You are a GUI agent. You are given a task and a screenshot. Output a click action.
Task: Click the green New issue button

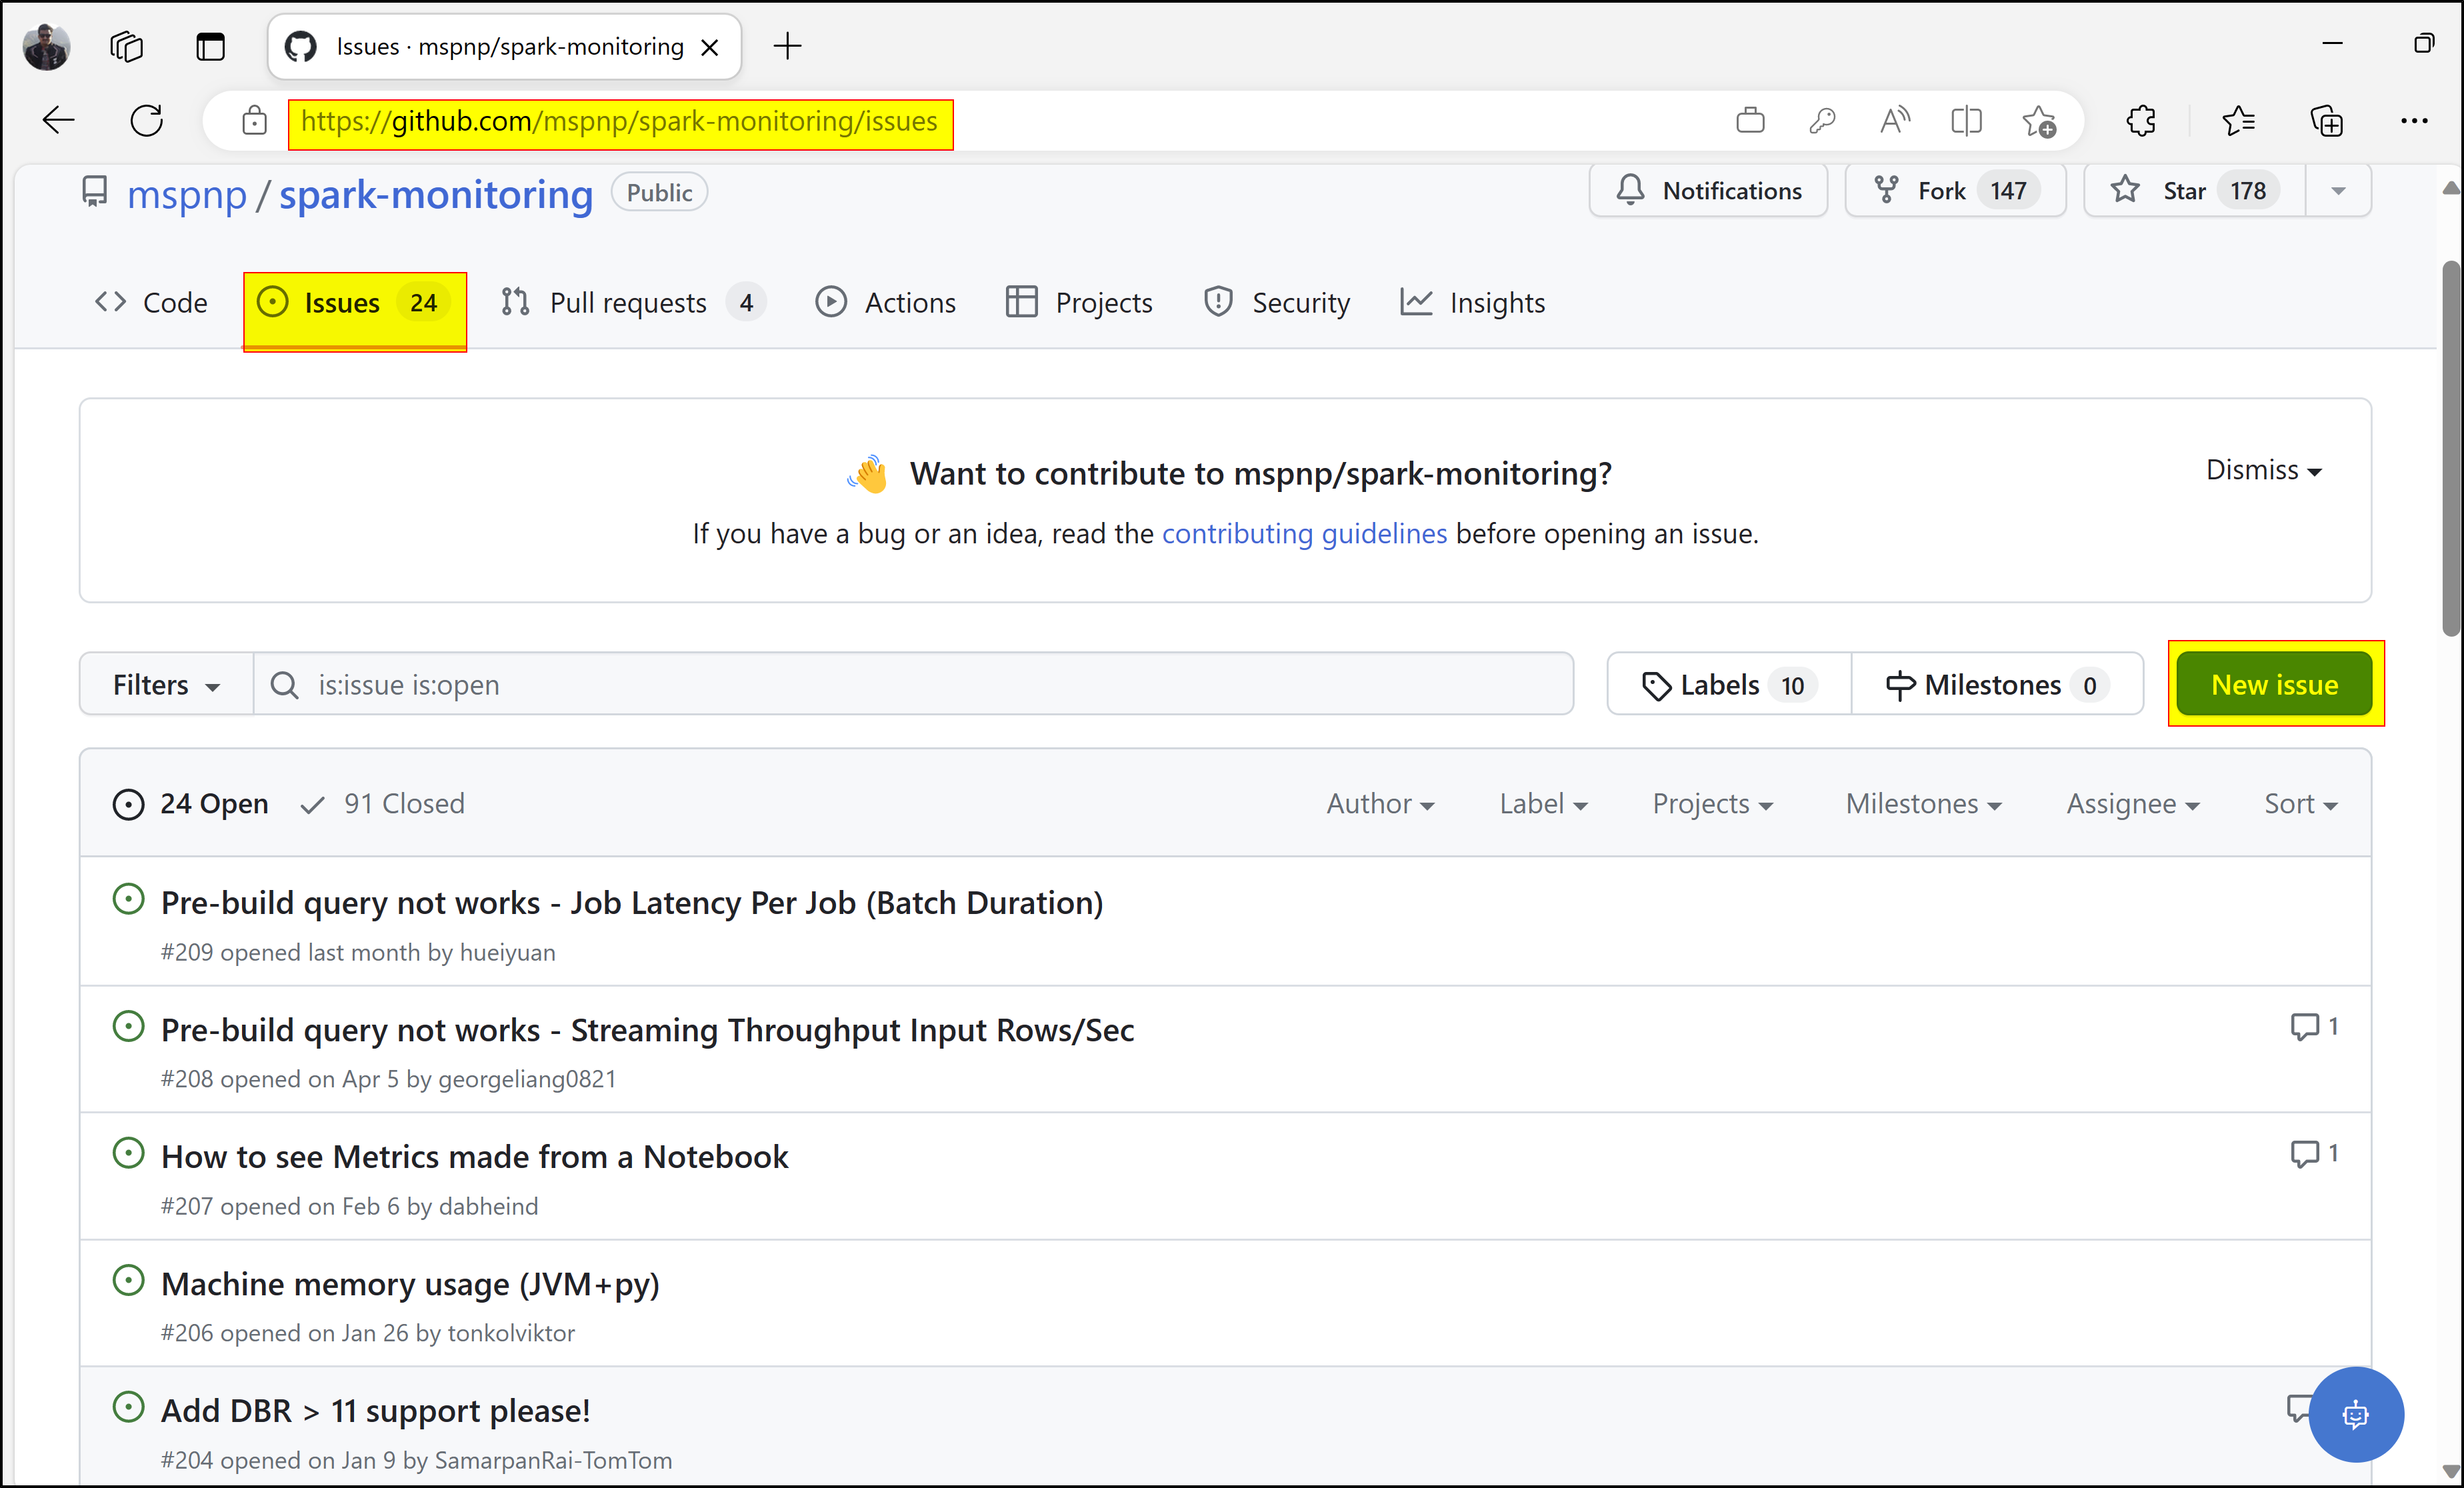tap(2274, 684)
